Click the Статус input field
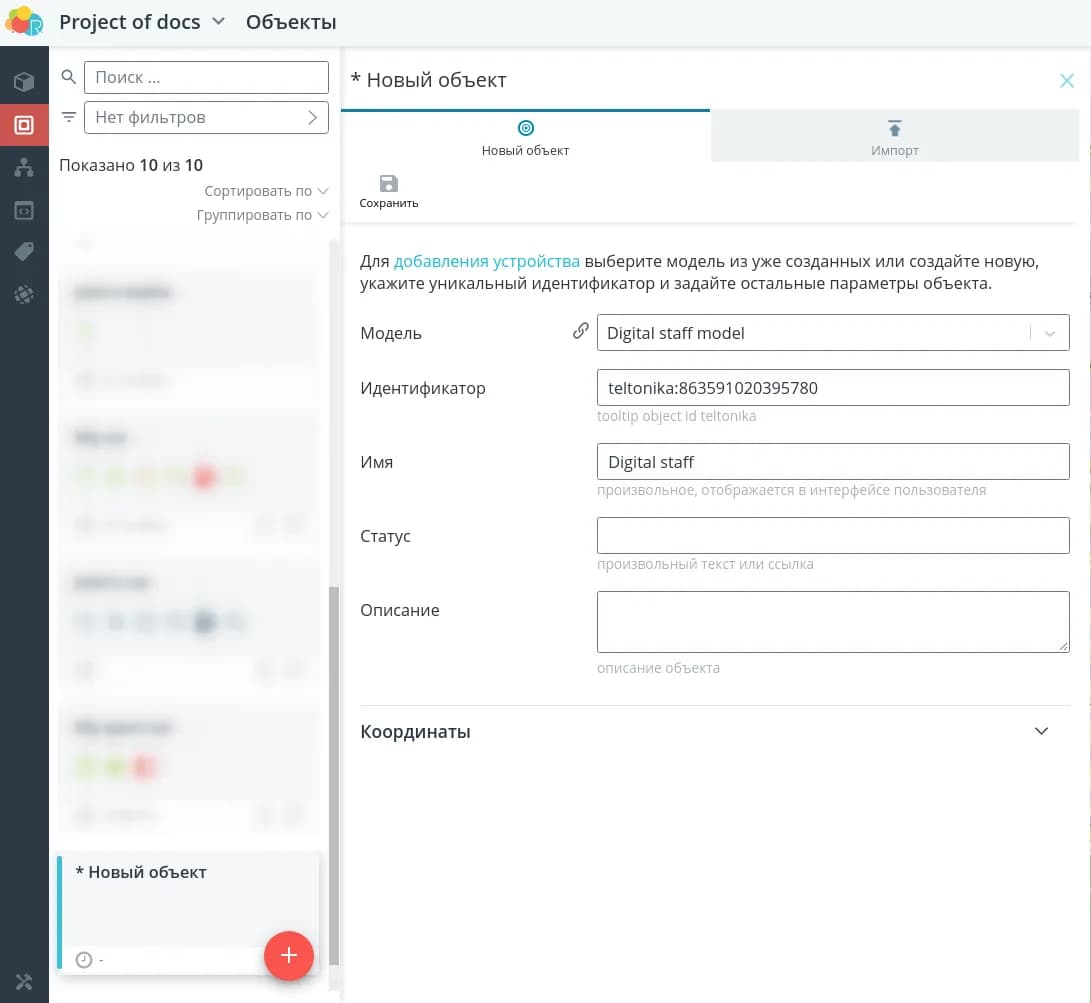Viewport: 1091px width, 1003px height. click(832, 536)
